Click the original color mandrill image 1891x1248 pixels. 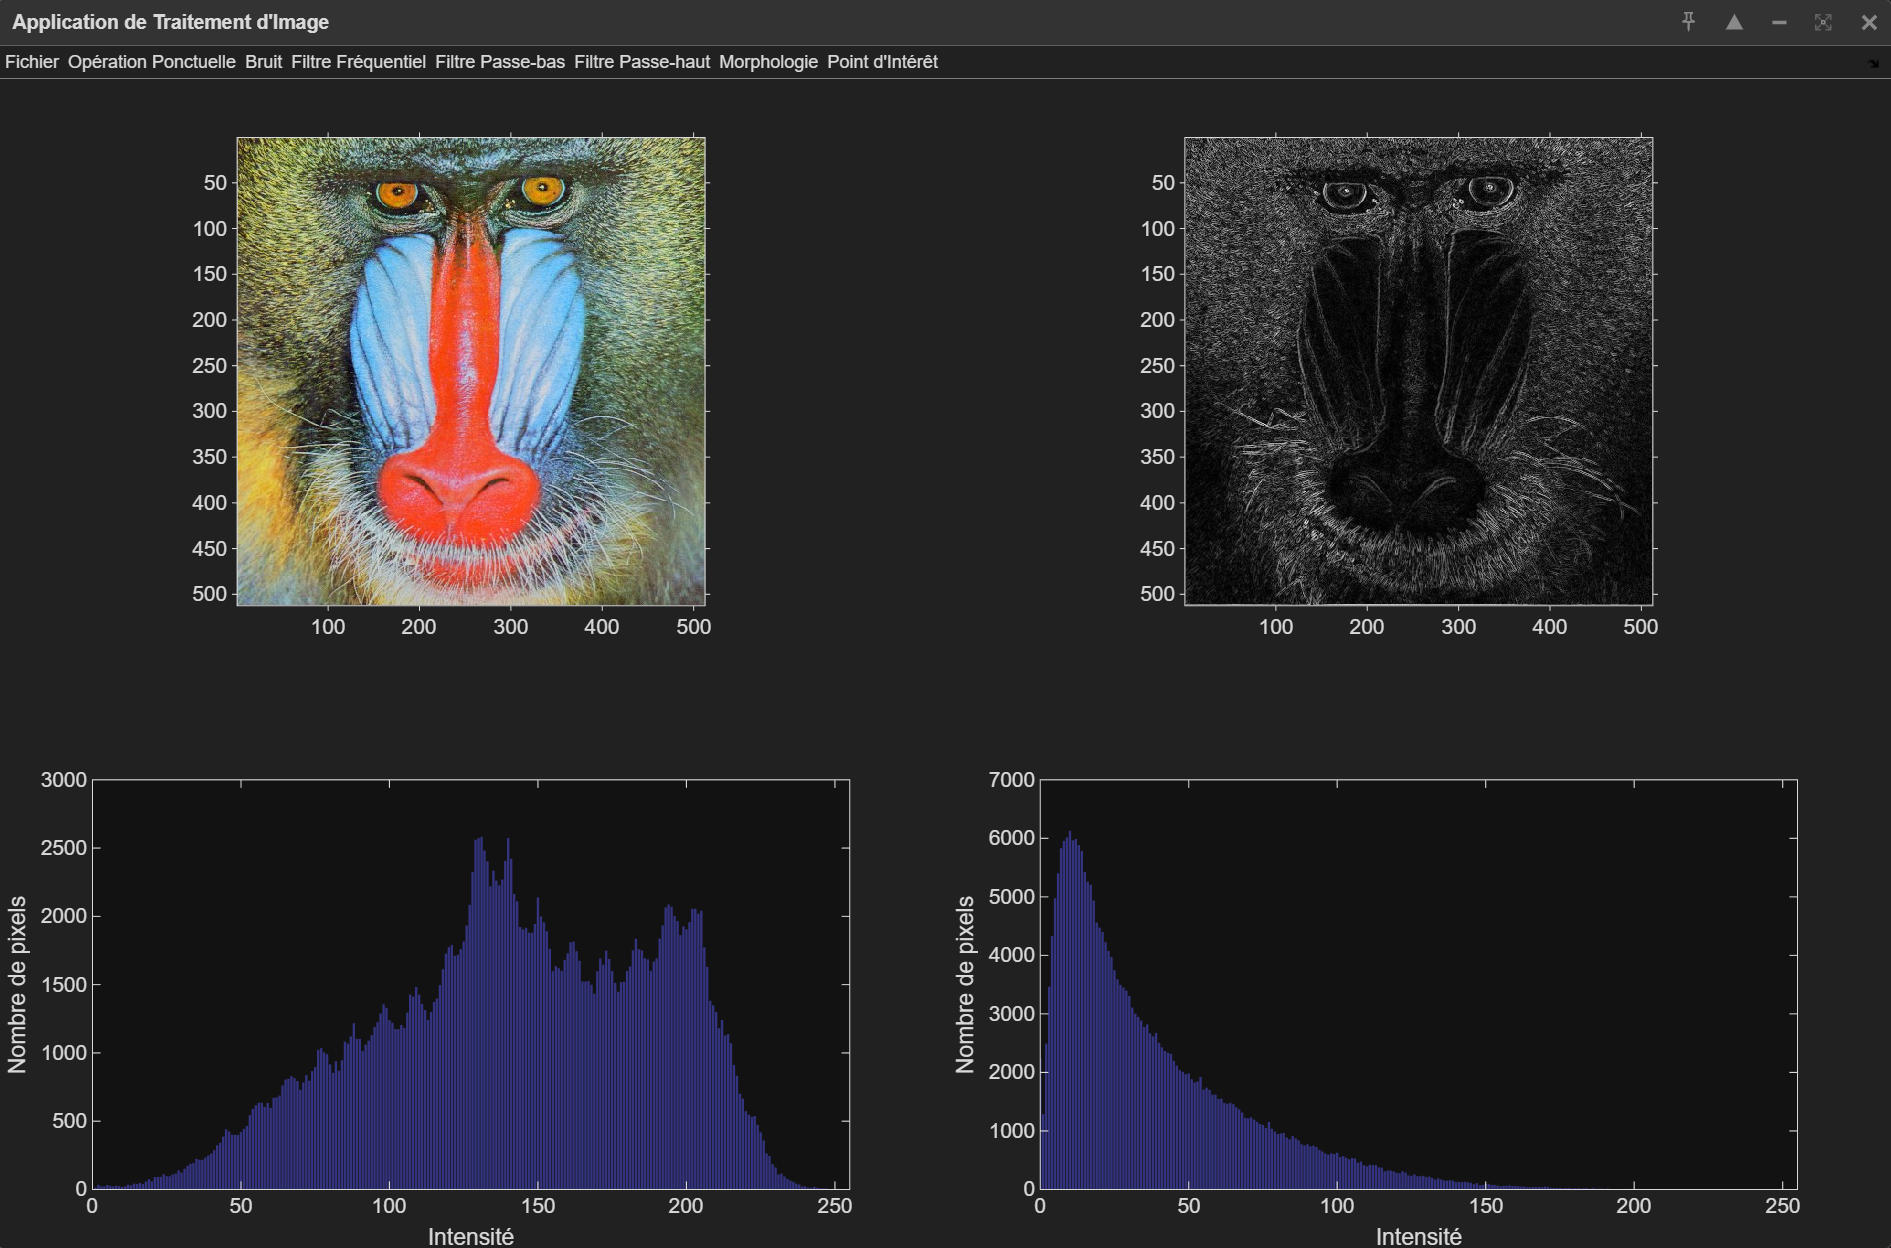pyautogui.click(x=471, y=371)
